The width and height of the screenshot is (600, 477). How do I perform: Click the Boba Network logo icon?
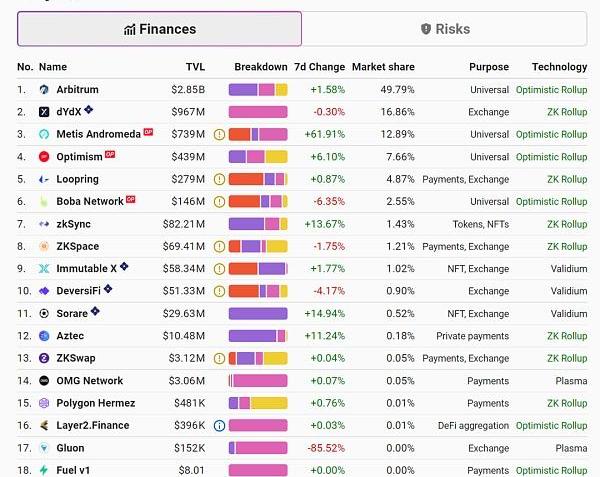tap(44, 202)
